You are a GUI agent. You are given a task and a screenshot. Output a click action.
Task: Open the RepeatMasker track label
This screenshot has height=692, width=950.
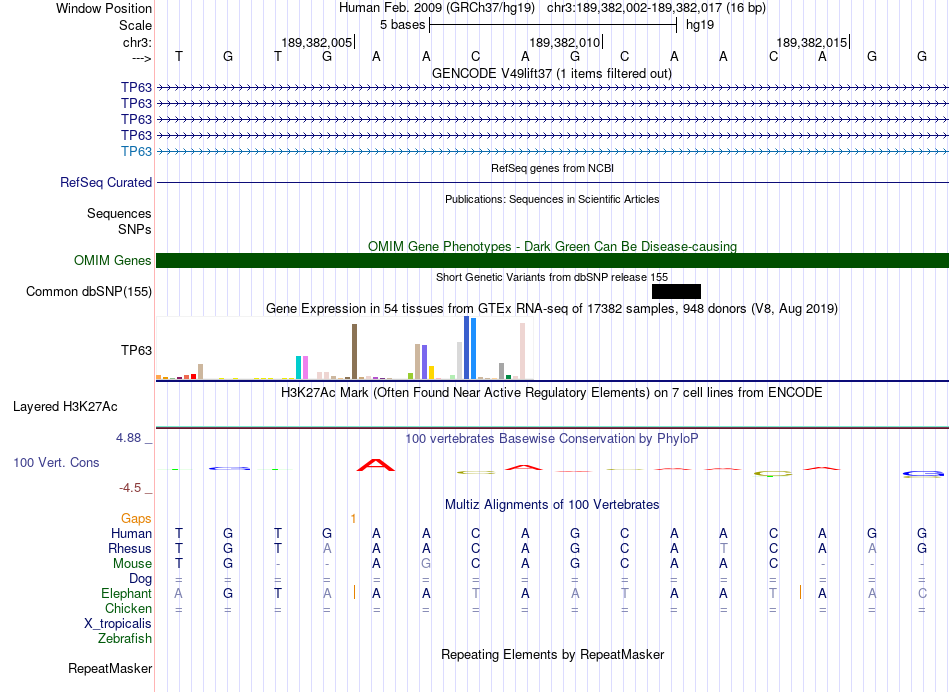(110, 668)
